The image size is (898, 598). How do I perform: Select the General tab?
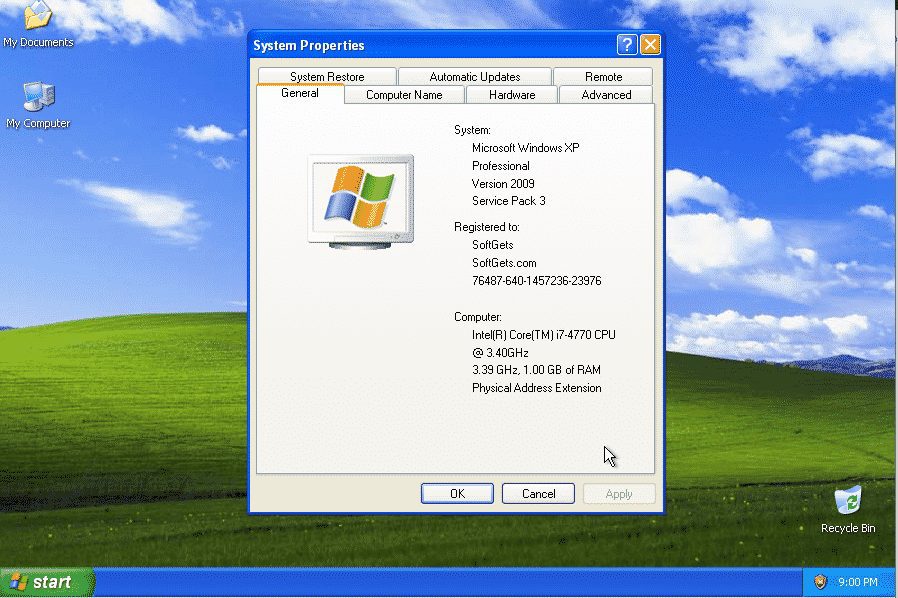[x=300, y=93]
